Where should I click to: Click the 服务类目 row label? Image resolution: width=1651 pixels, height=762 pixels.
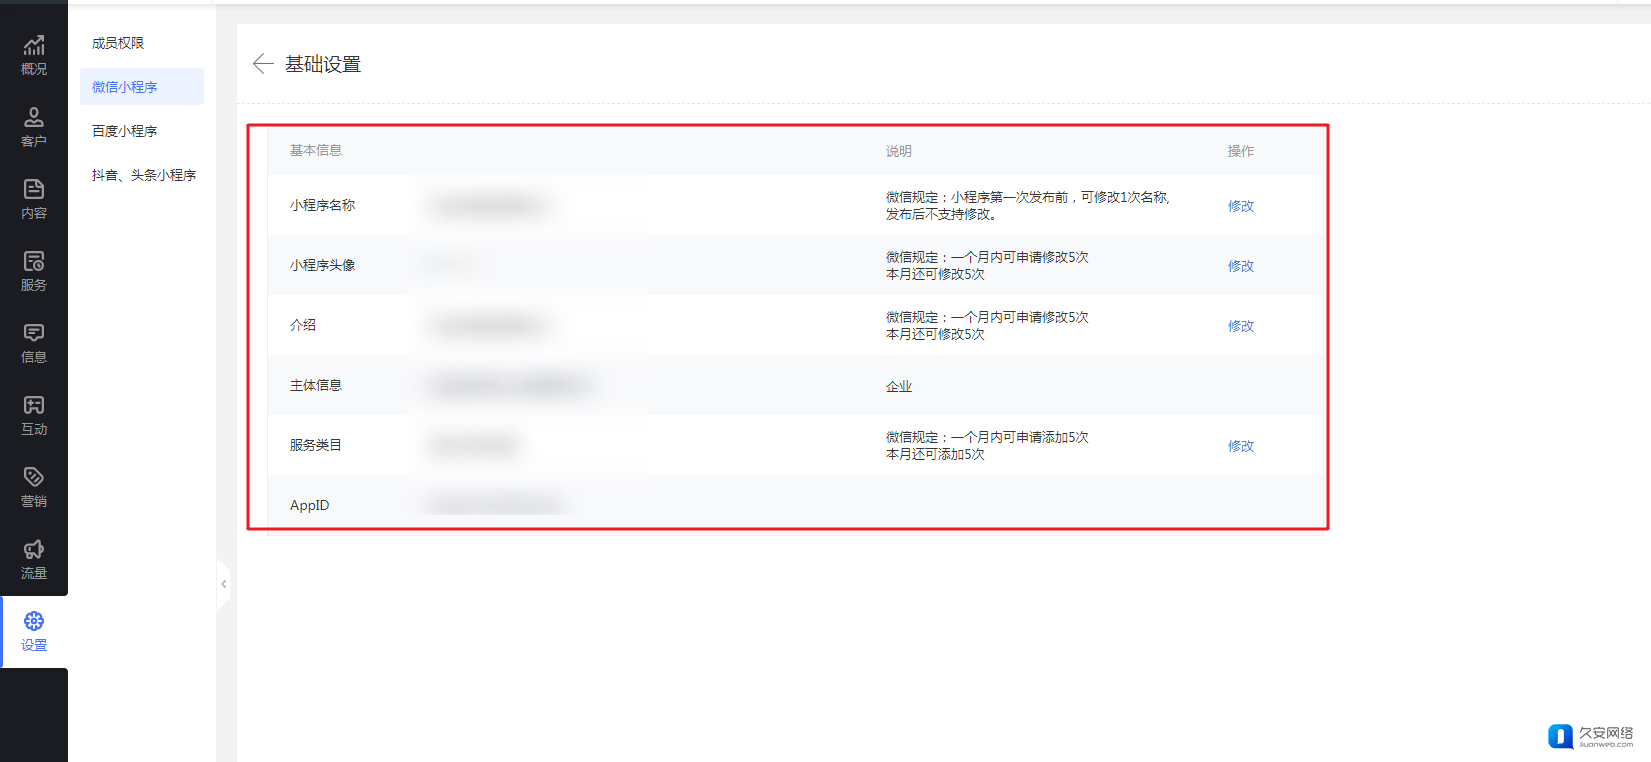pyautogui.click(x=316, y=445)
